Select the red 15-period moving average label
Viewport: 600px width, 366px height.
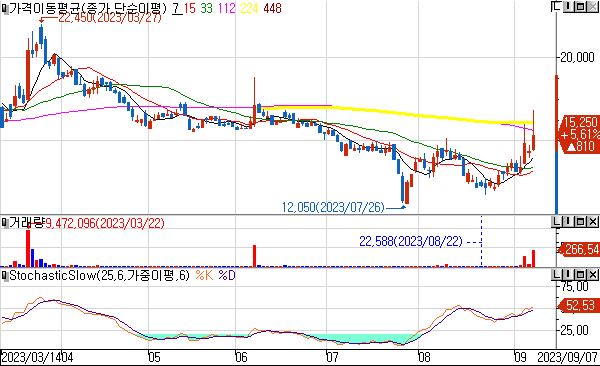click(189, 8)
